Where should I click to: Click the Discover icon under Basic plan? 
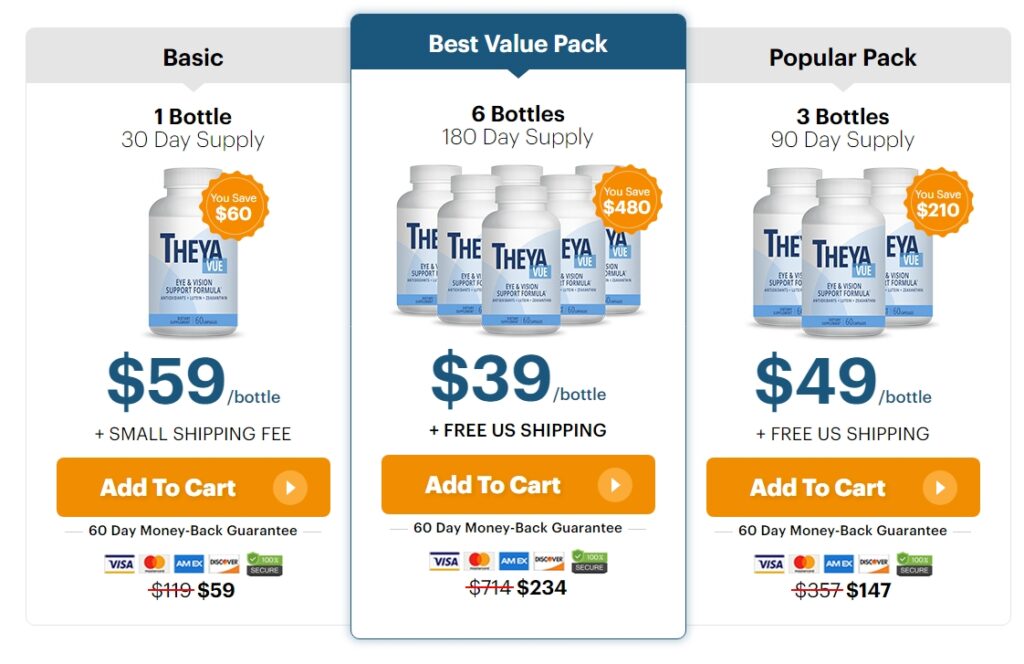pyautogui.click(x=224, y=564)
